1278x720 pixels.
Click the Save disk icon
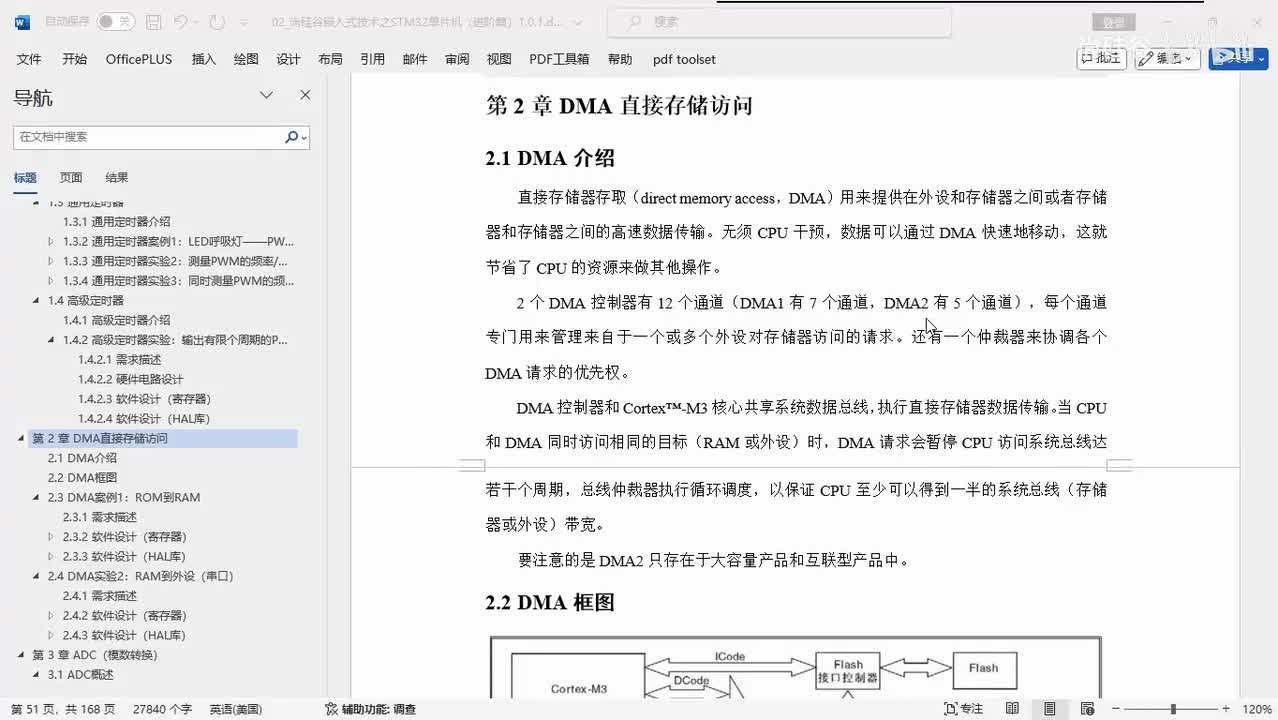(x=153, y=21)
